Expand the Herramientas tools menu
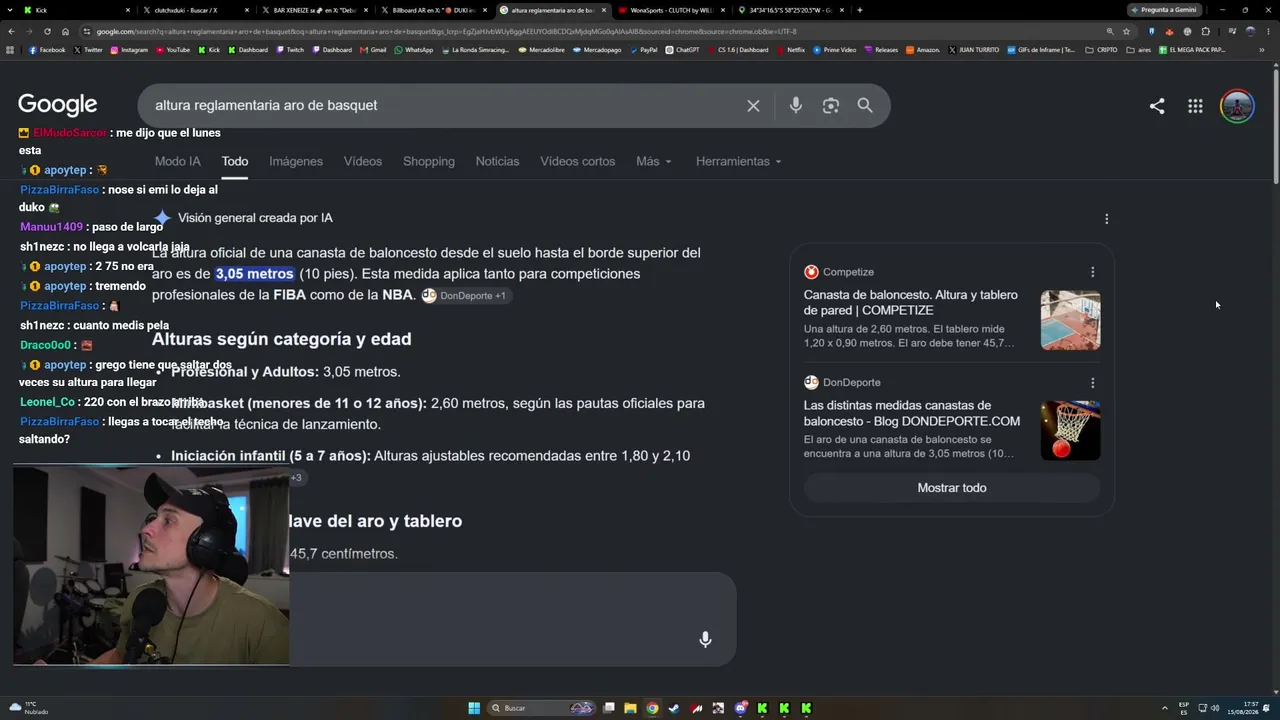Image resolution: width=1280 pixels, height=720 pixels. click(x=739, y=161)
